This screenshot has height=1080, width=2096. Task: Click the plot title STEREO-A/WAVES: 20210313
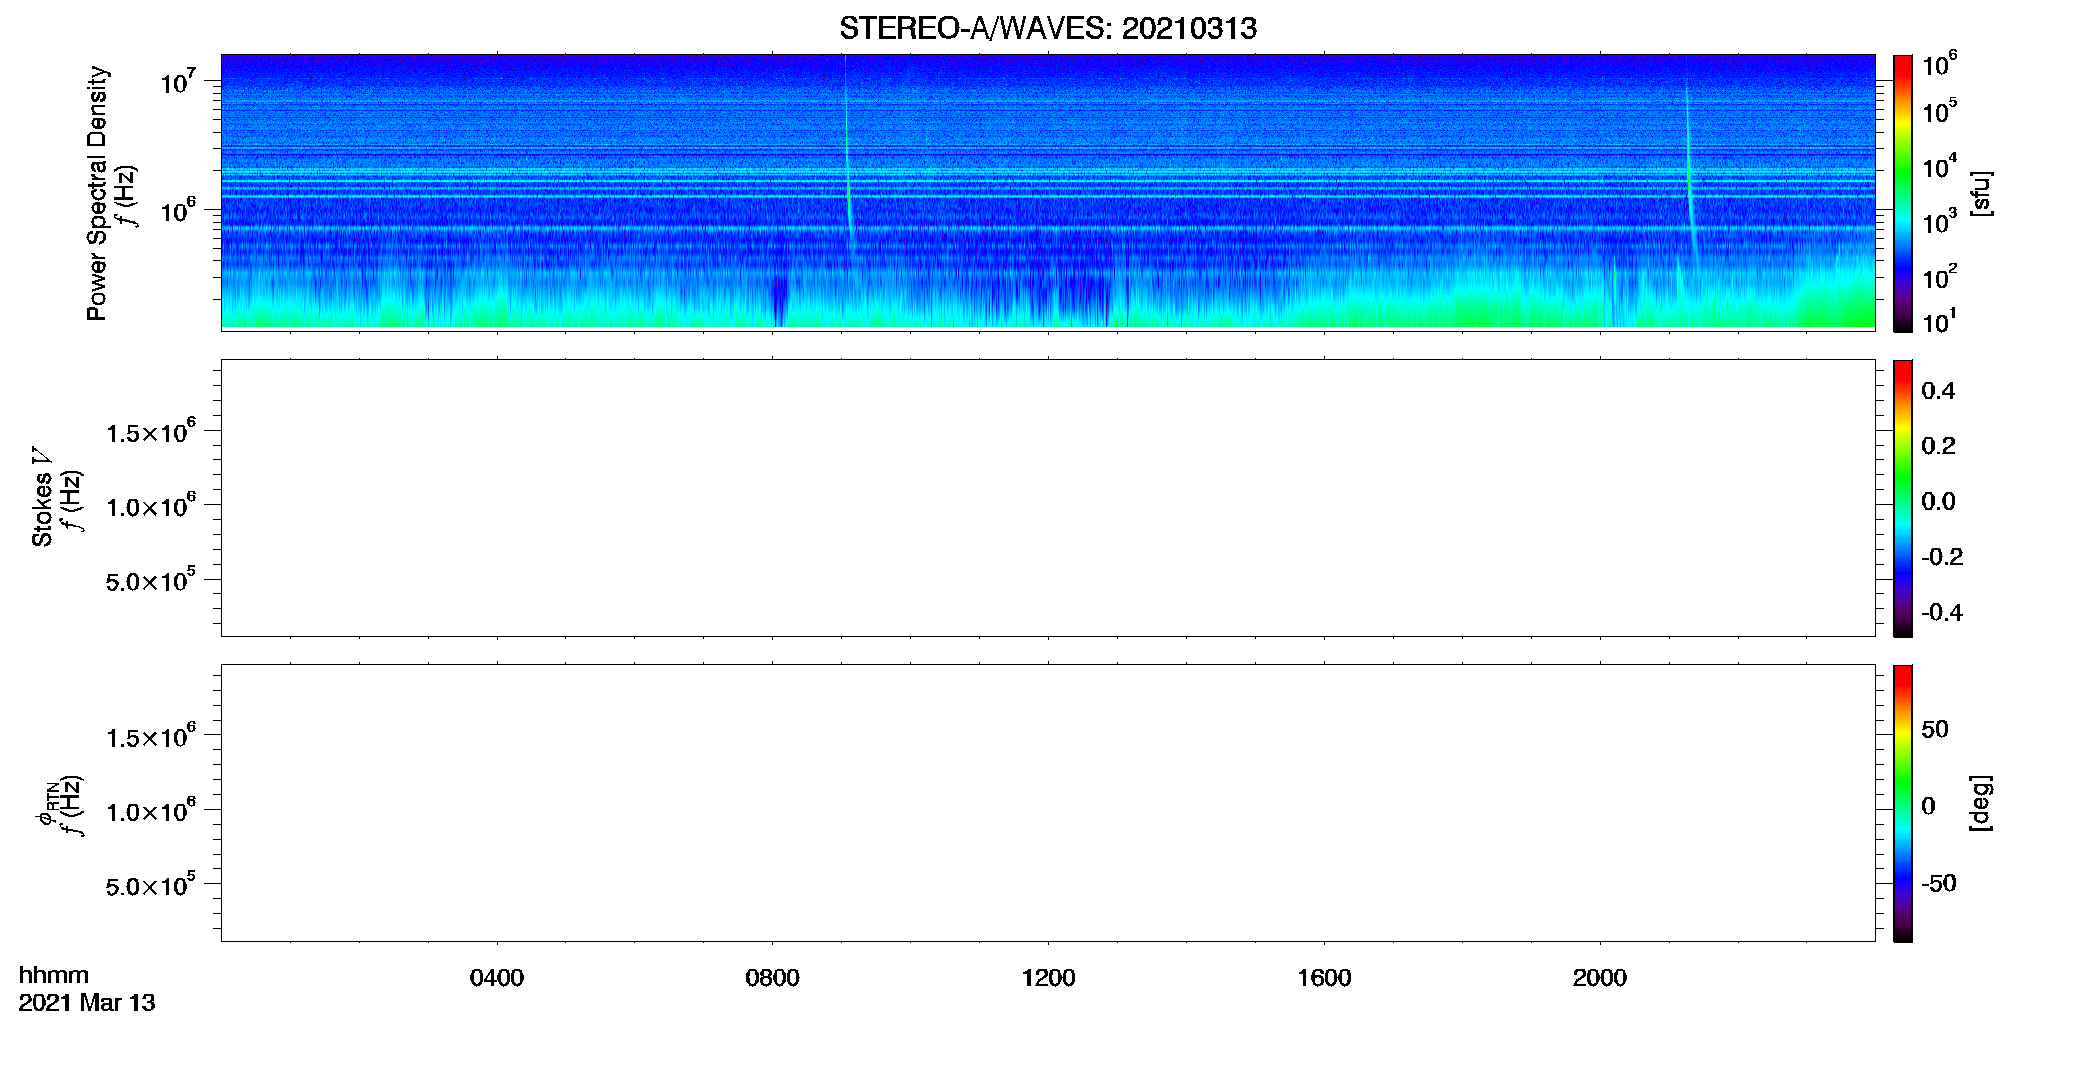1048,29
